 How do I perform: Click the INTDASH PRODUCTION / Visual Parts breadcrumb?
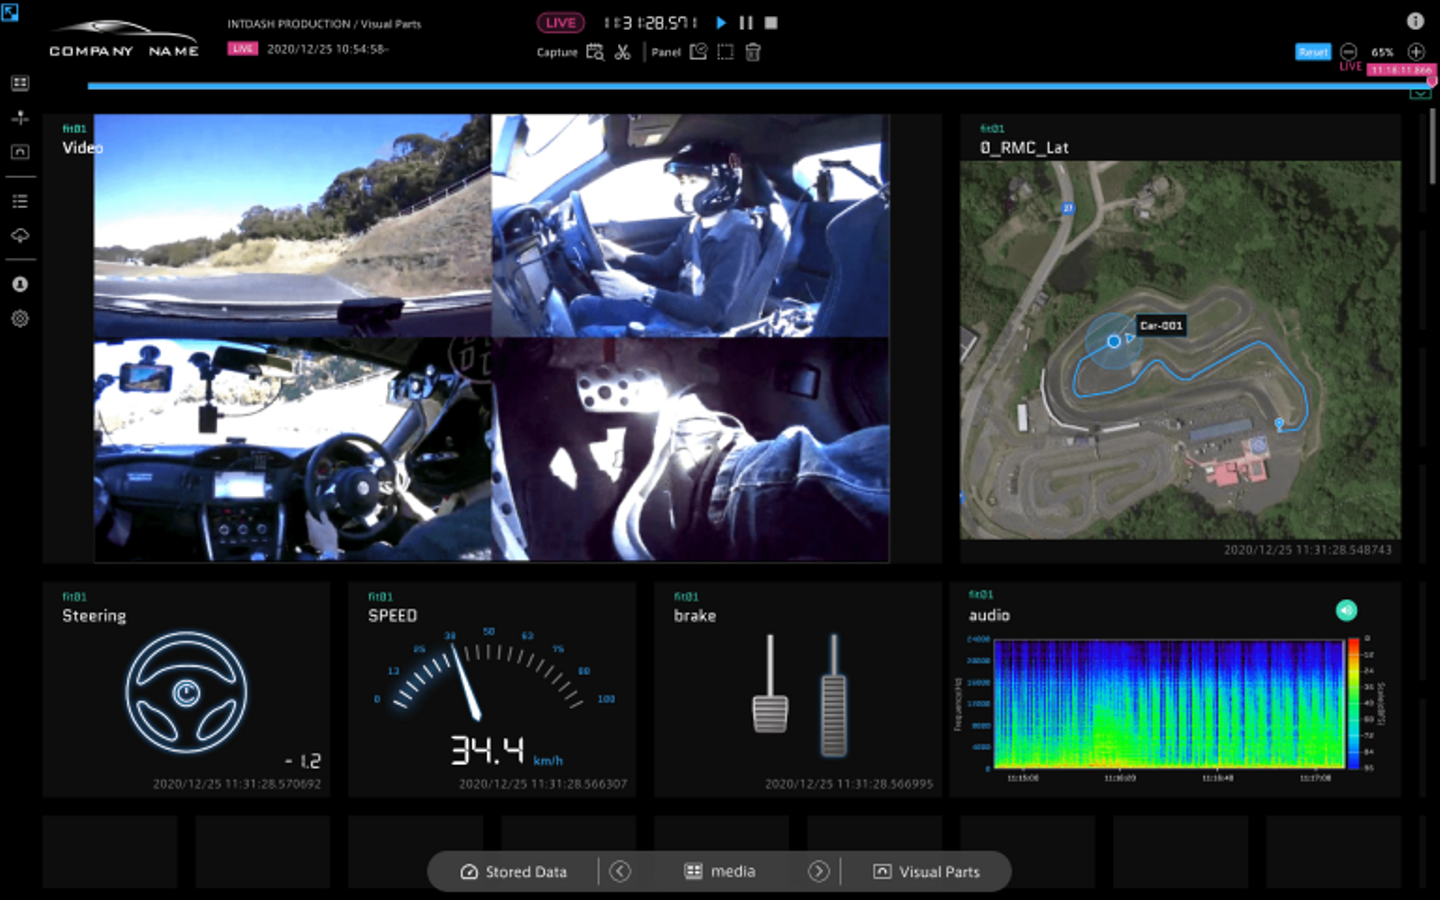(x=324, y=24)
